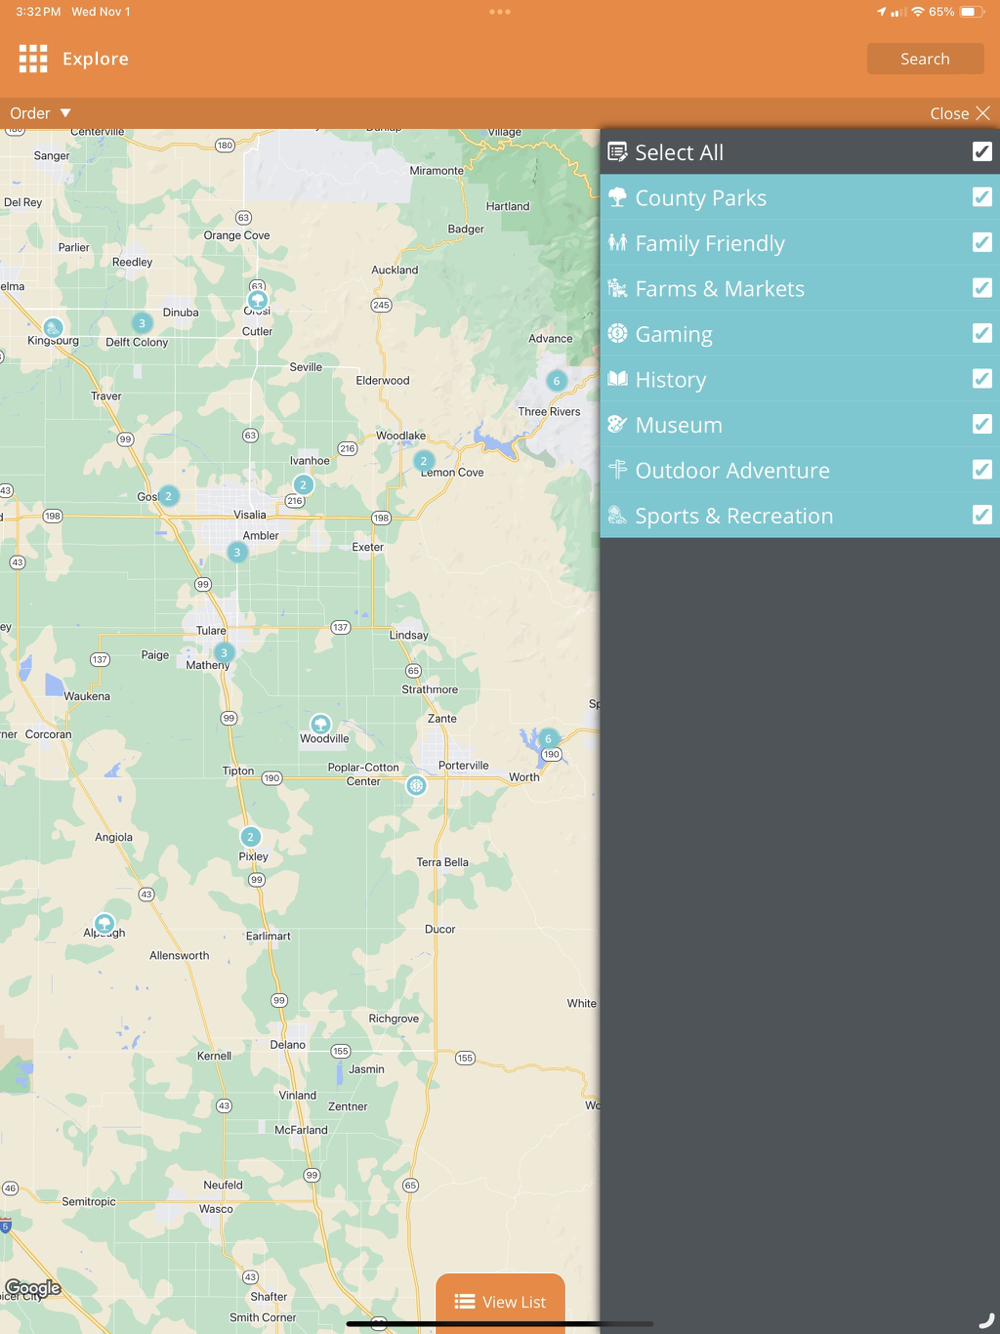This screenshot has height=1334, width=1000.
Task: Click the Exeter label on map
Action: [368, 547]
